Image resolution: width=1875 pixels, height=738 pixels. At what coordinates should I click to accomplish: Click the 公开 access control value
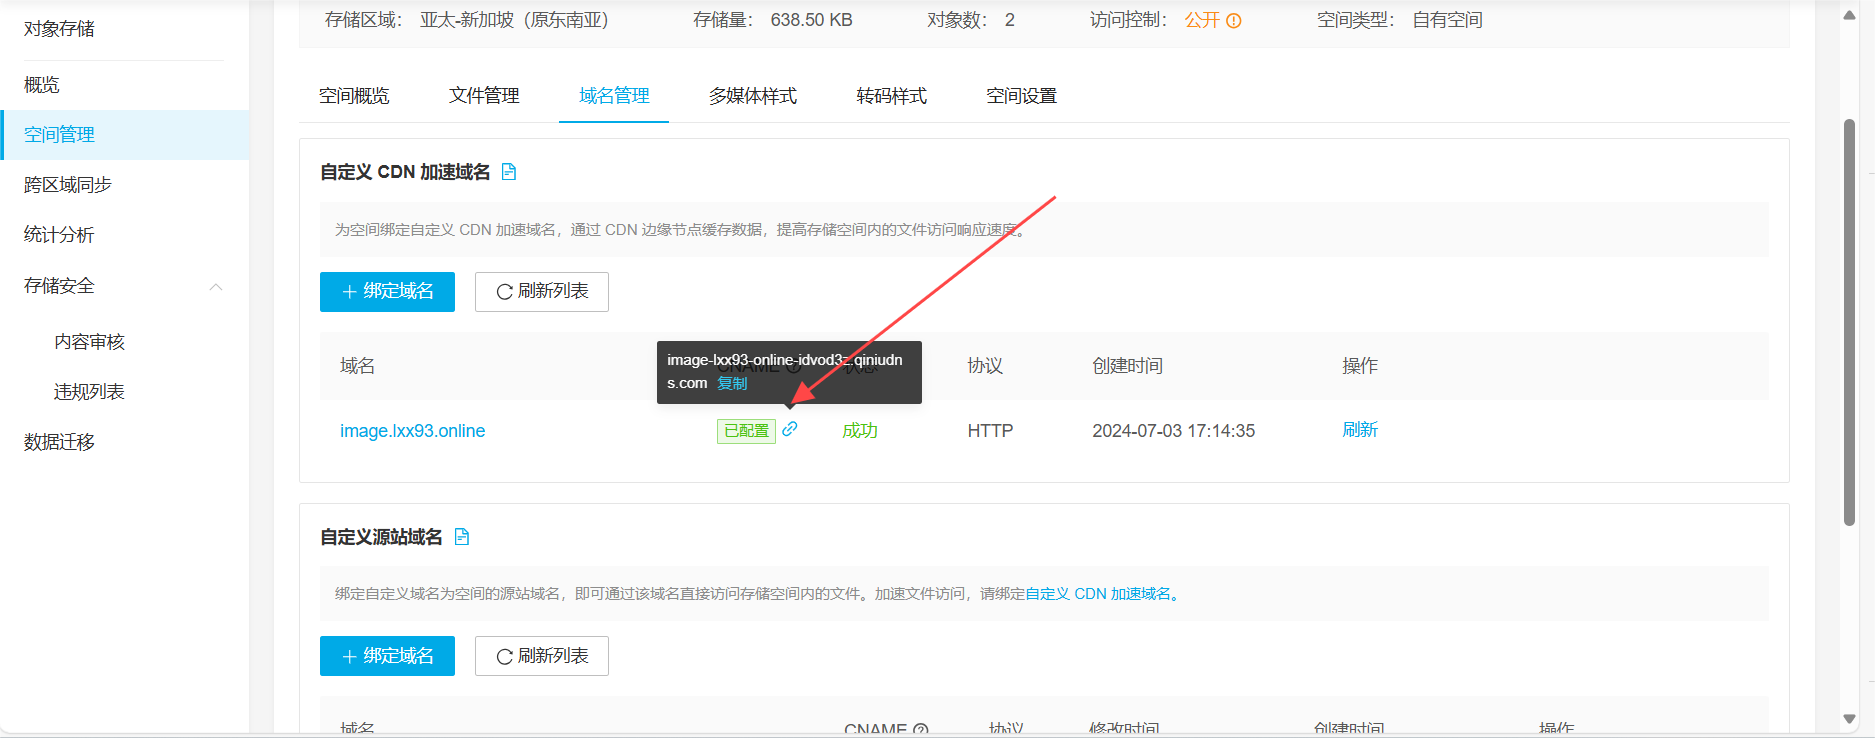click(1202, 20)
